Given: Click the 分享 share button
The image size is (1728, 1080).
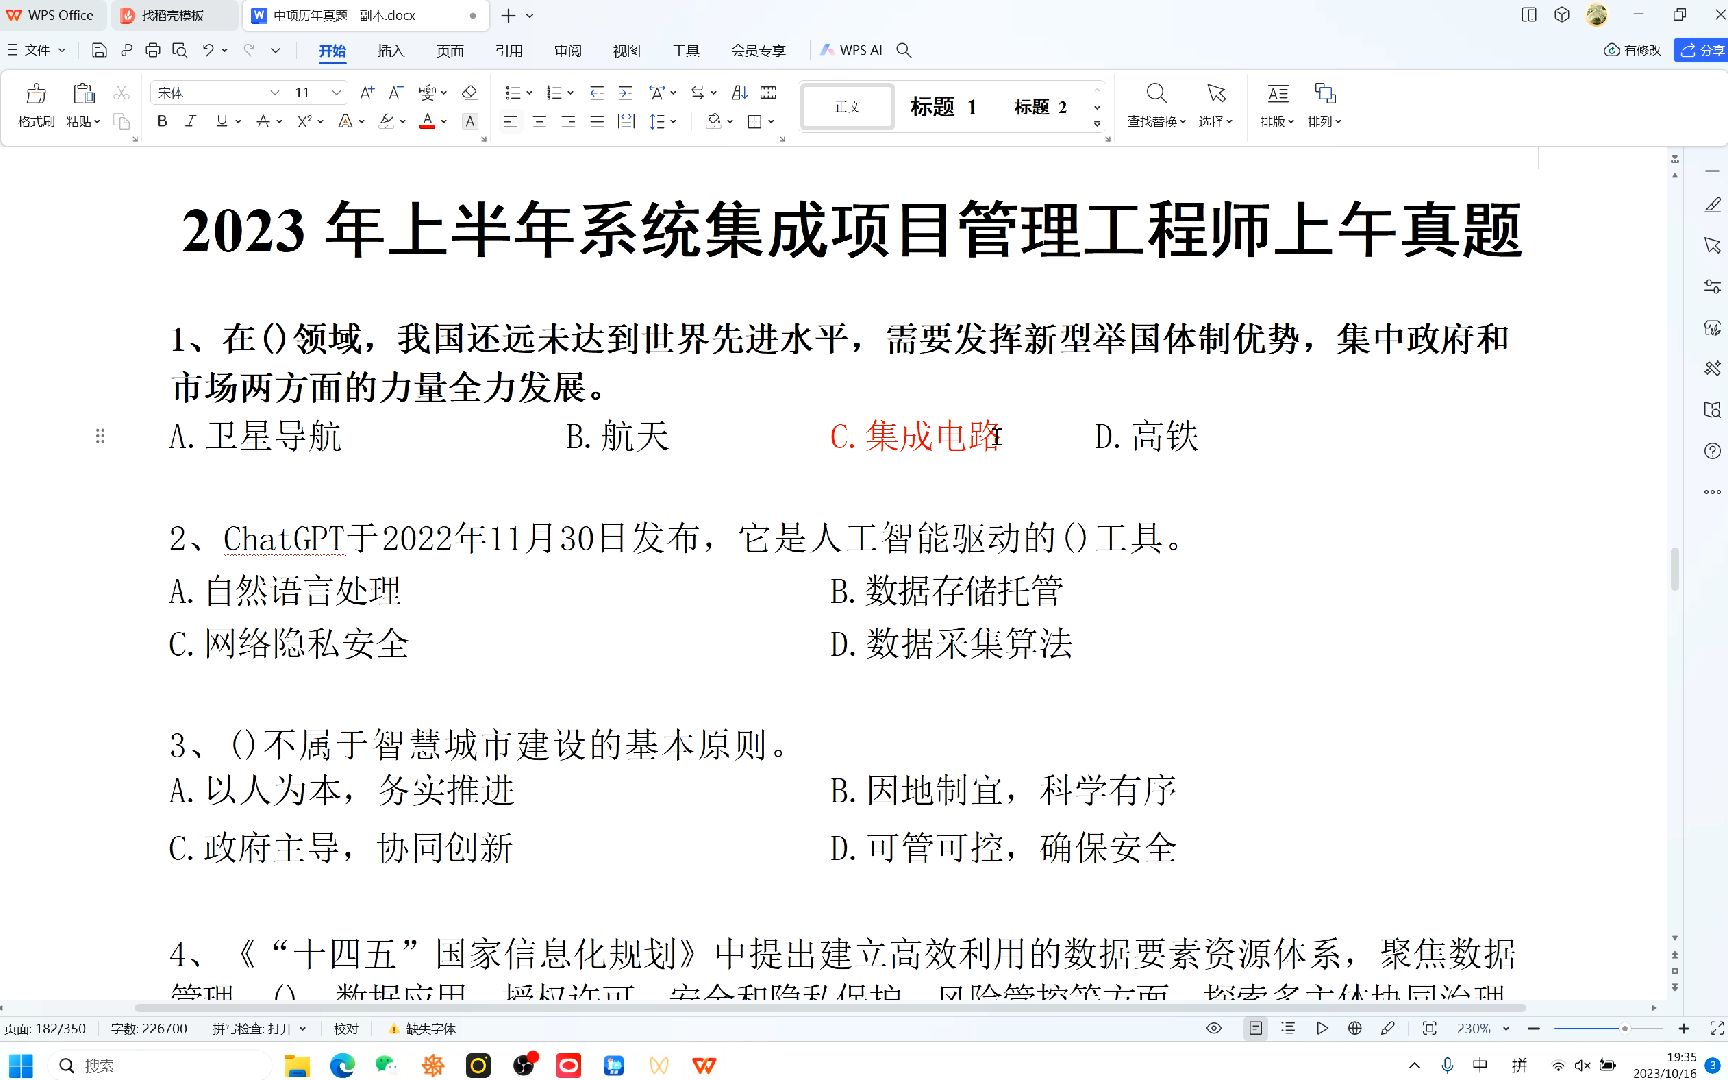Looking at the screenshot, I should [x=1701, y=50].
